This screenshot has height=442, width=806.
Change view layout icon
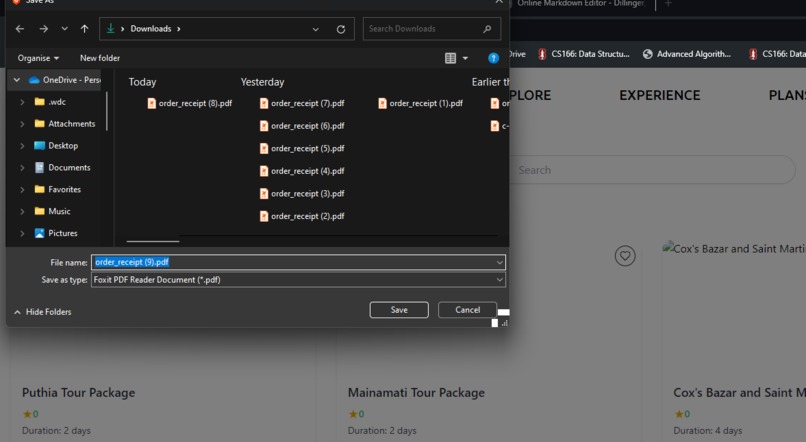(450, 58)
